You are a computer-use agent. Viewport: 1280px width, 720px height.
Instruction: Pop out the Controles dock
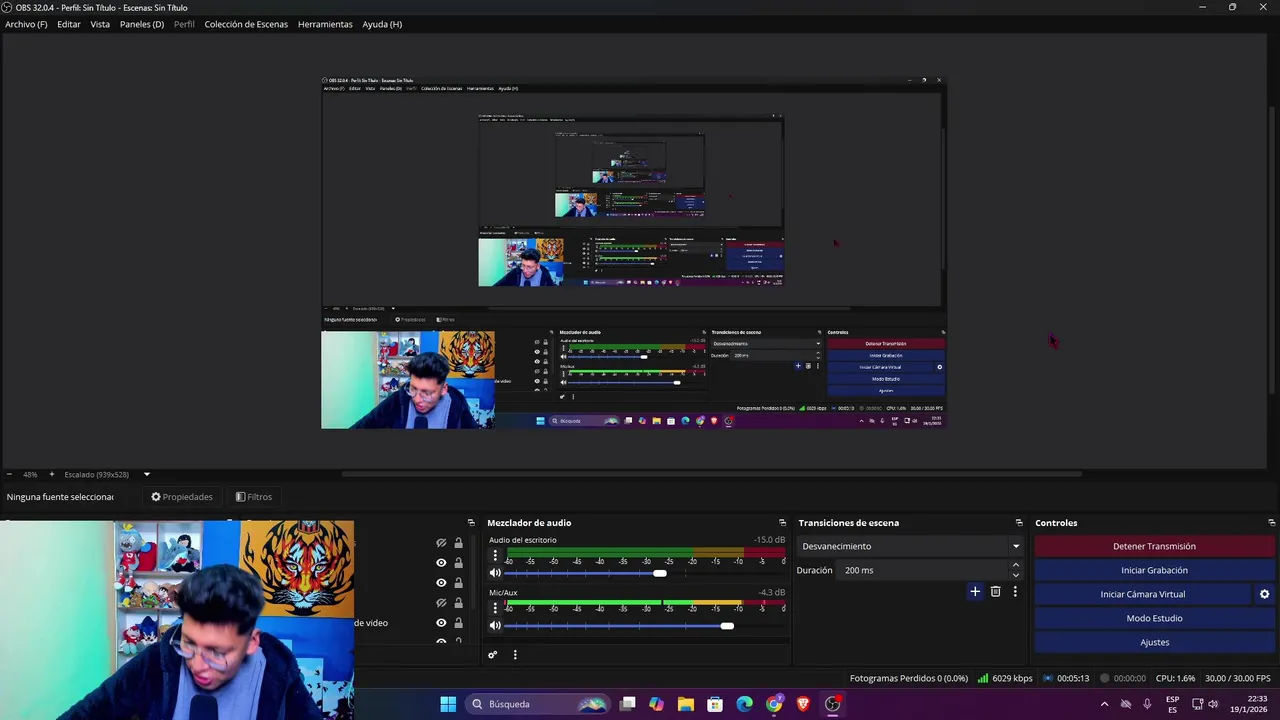pyautogui.click(x=1271, y=523)
